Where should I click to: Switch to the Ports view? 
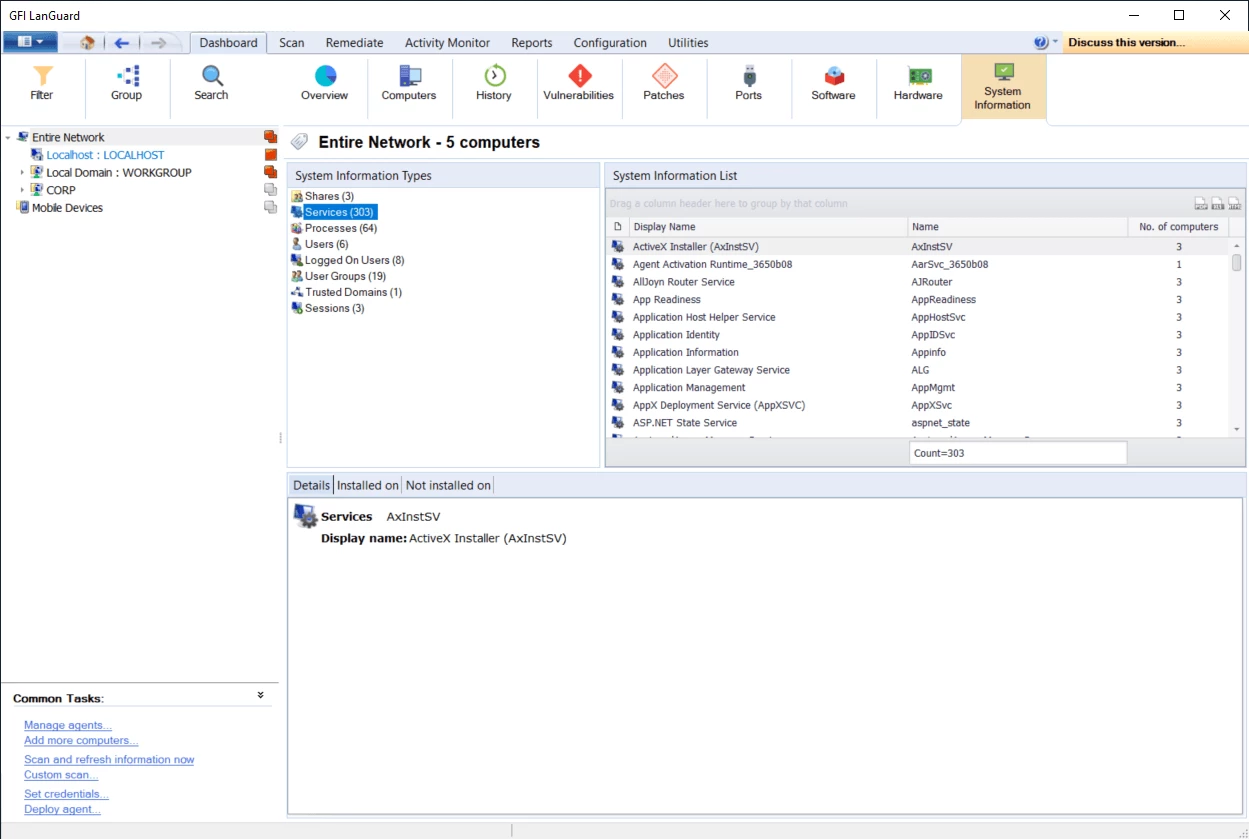[x=748, y=83]
